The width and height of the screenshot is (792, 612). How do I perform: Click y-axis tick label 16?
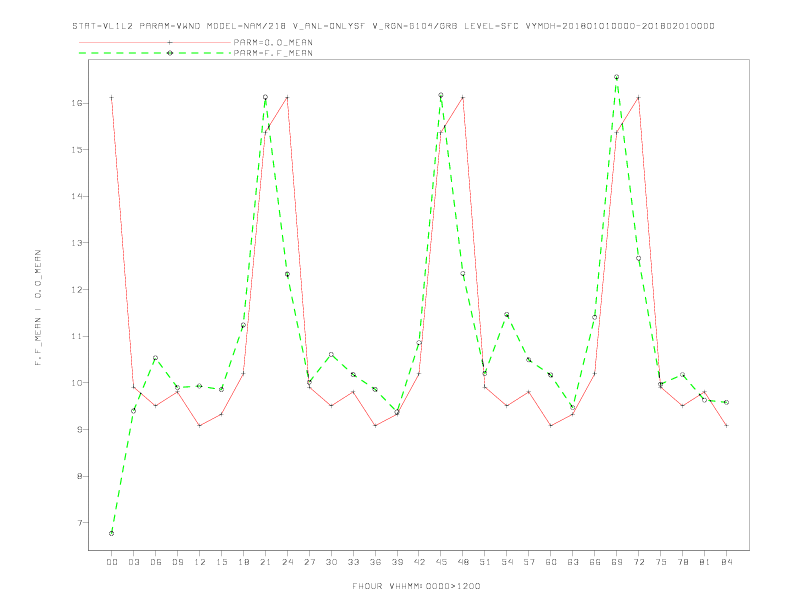[x=77, y=103]
